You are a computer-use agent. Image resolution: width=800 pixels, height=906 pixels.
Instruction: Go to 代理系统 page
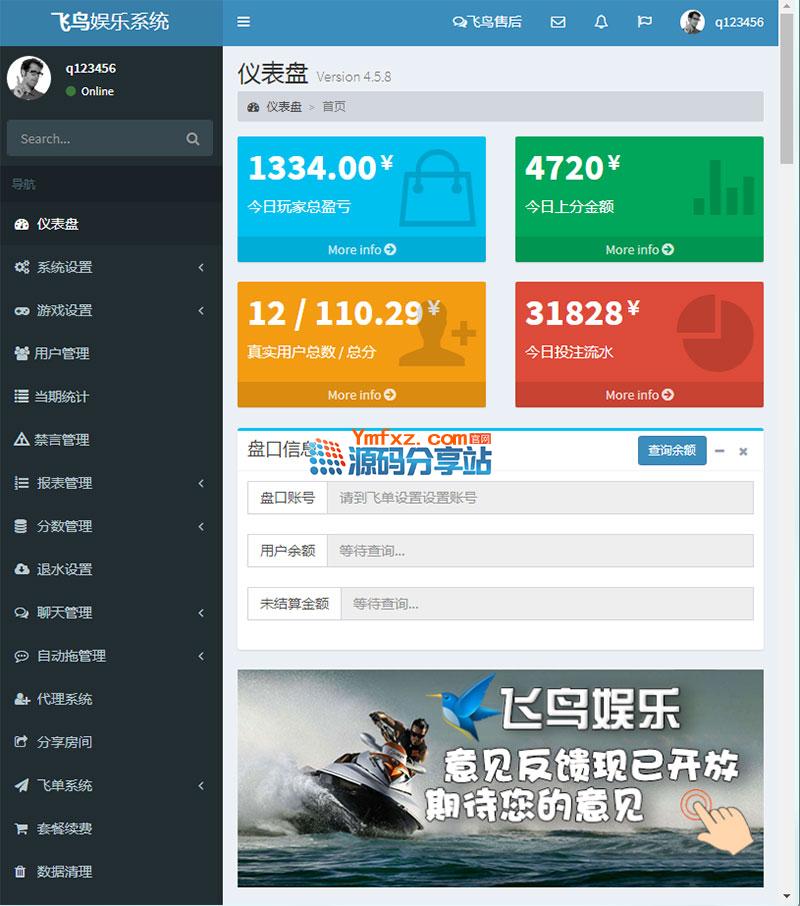coord(64,699)
